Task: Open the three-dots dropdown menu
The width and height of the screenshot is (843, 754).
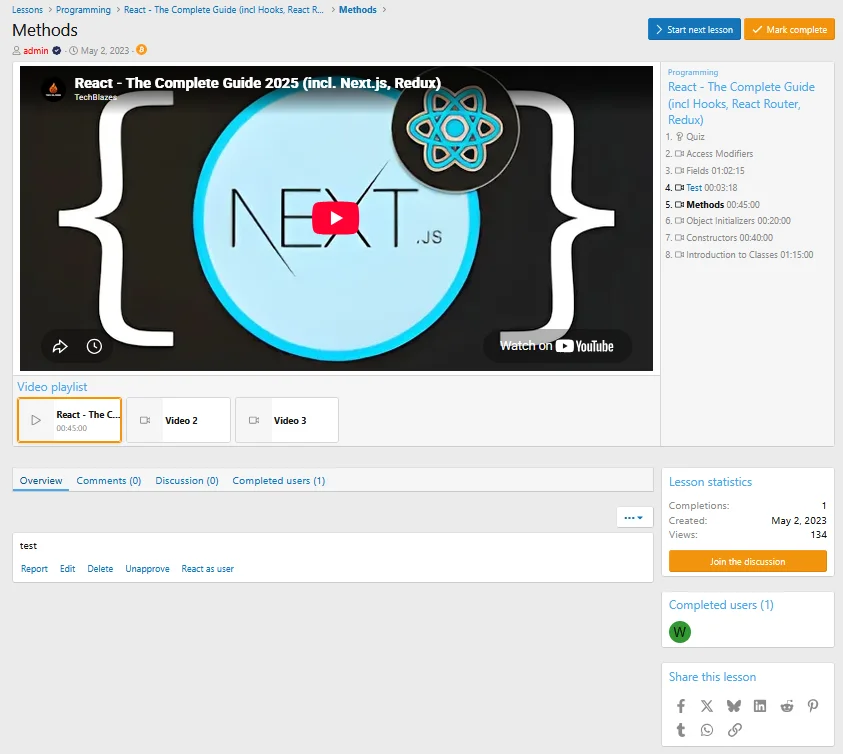Action: 634,517
